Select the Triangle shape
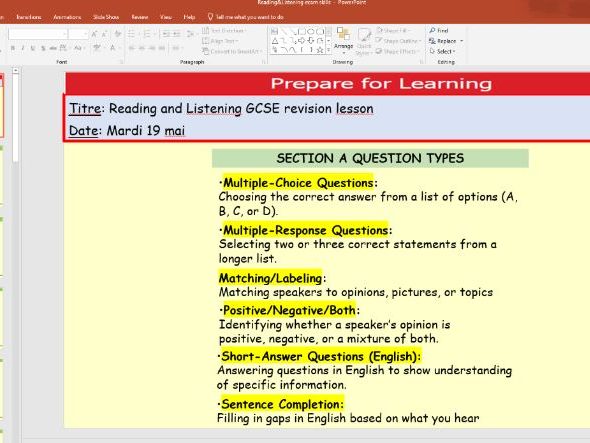590x443 pixels. coord(275,41)
